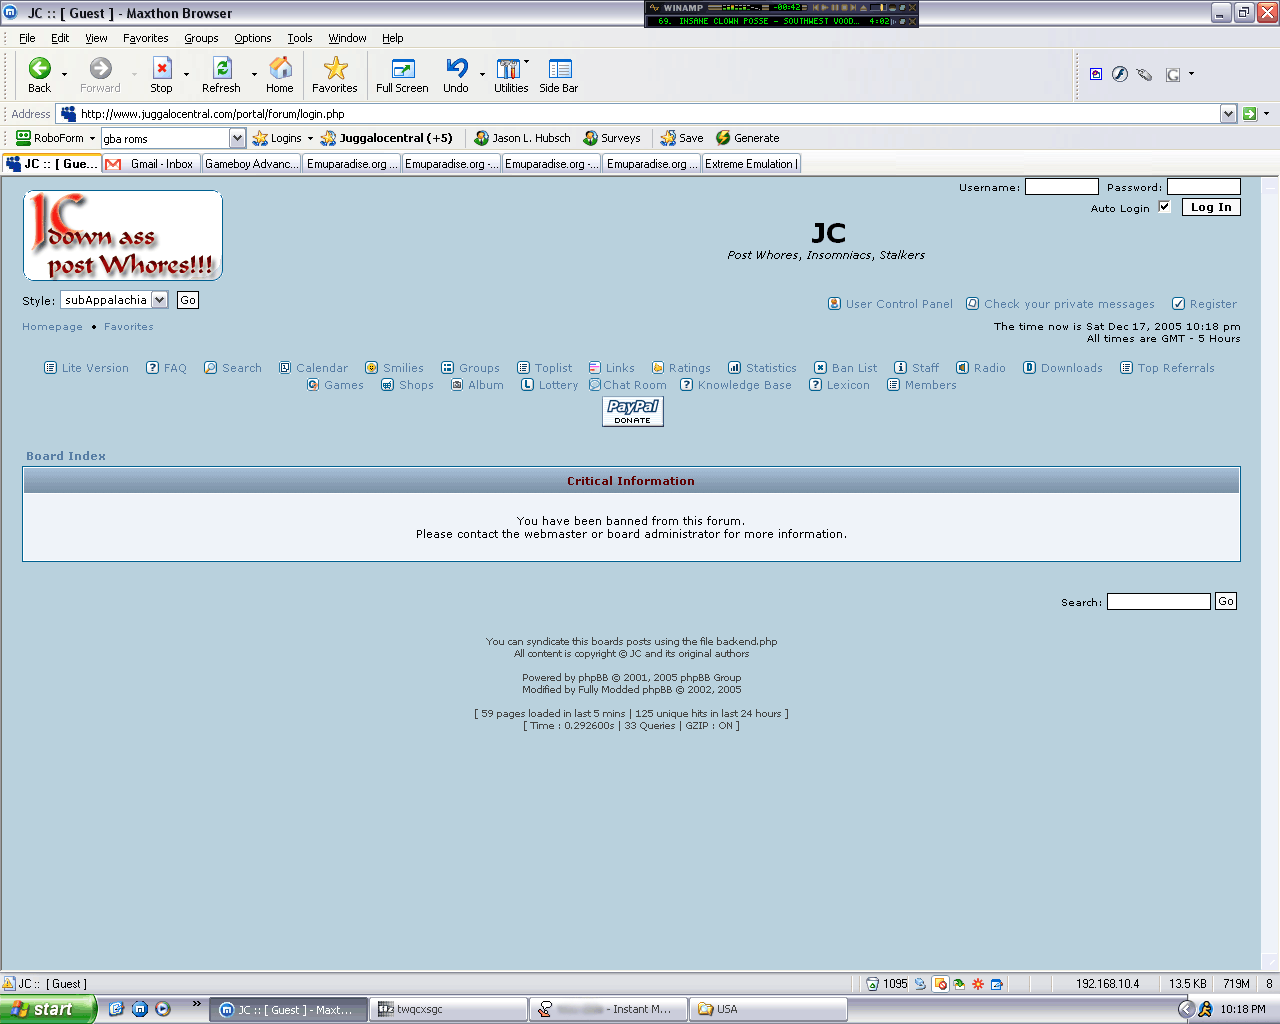Click the Refresh page icon

pos(221,68)
